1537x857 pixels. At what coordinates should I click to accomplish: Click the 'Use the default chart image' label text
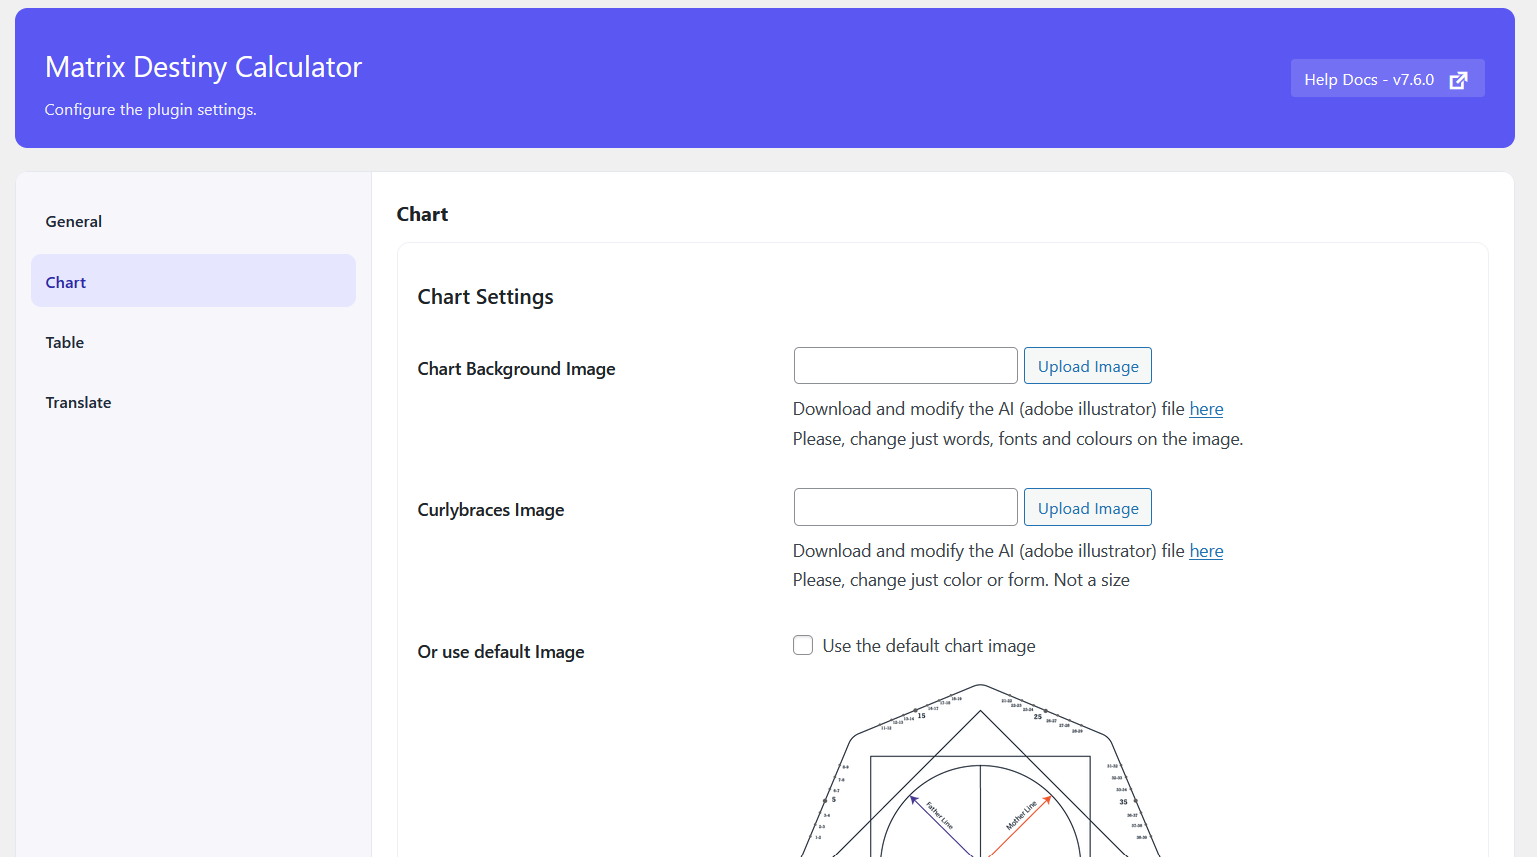coord(928,646)
